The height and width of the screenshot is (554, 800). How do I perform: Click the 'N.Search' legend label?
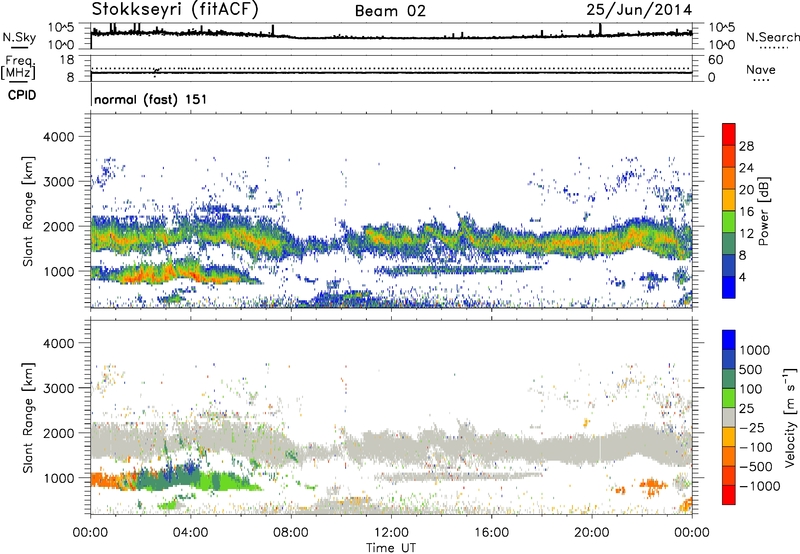(x=772, y=37)
